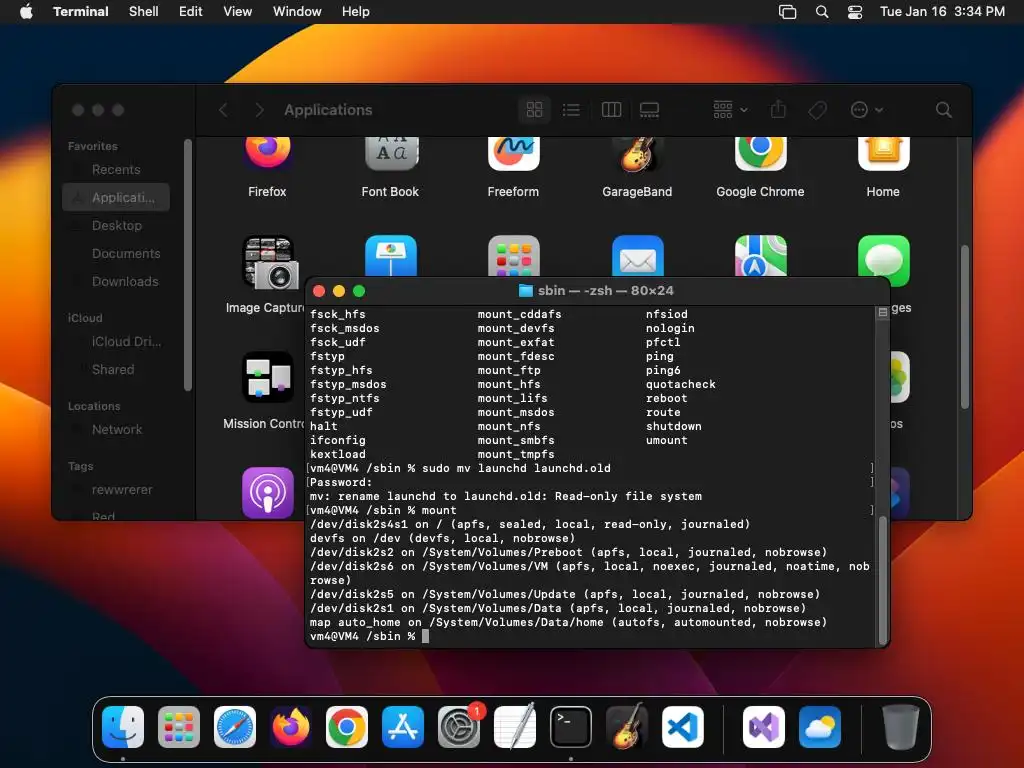Open Control Center in menu bar
The width and height of the screenshot is (1024, 768).
855,12
